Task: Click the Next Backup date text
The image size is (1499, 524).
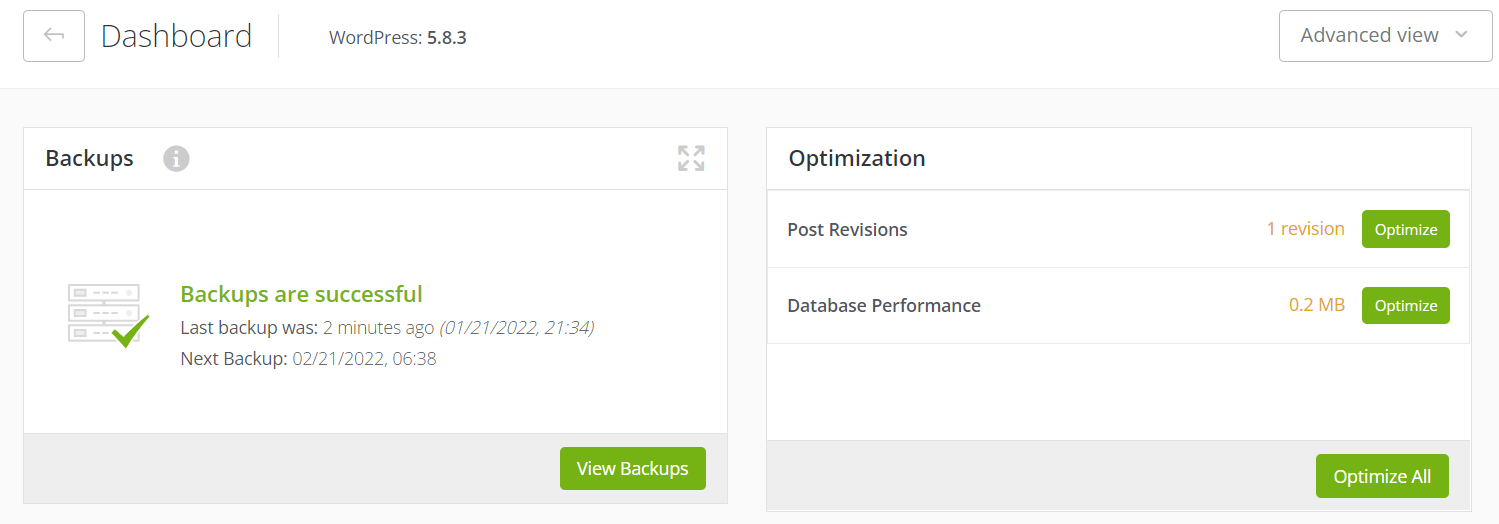Action: tap(364, 358)
